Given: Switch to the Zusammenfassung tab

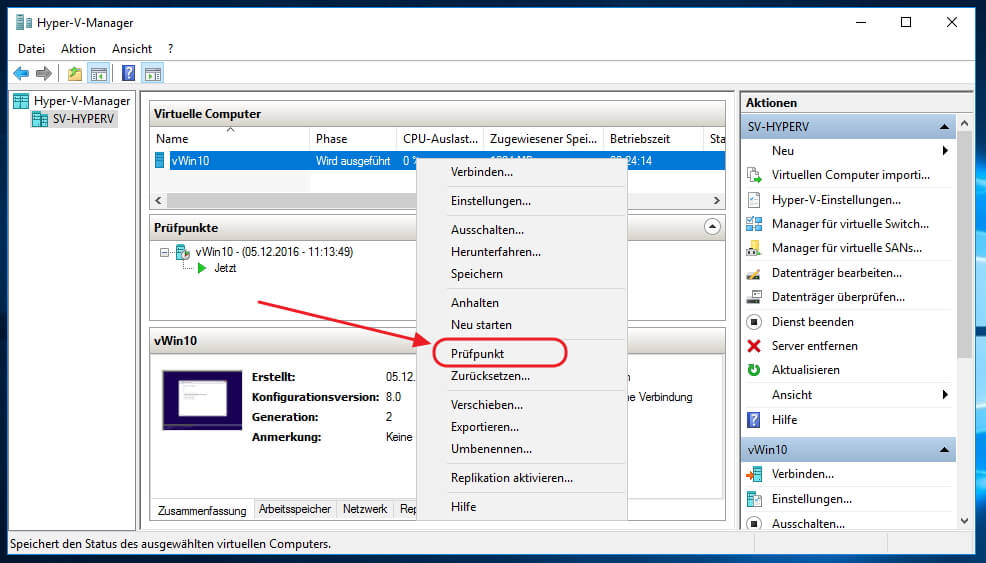Looking at the screenshot, I should [202, 510].
